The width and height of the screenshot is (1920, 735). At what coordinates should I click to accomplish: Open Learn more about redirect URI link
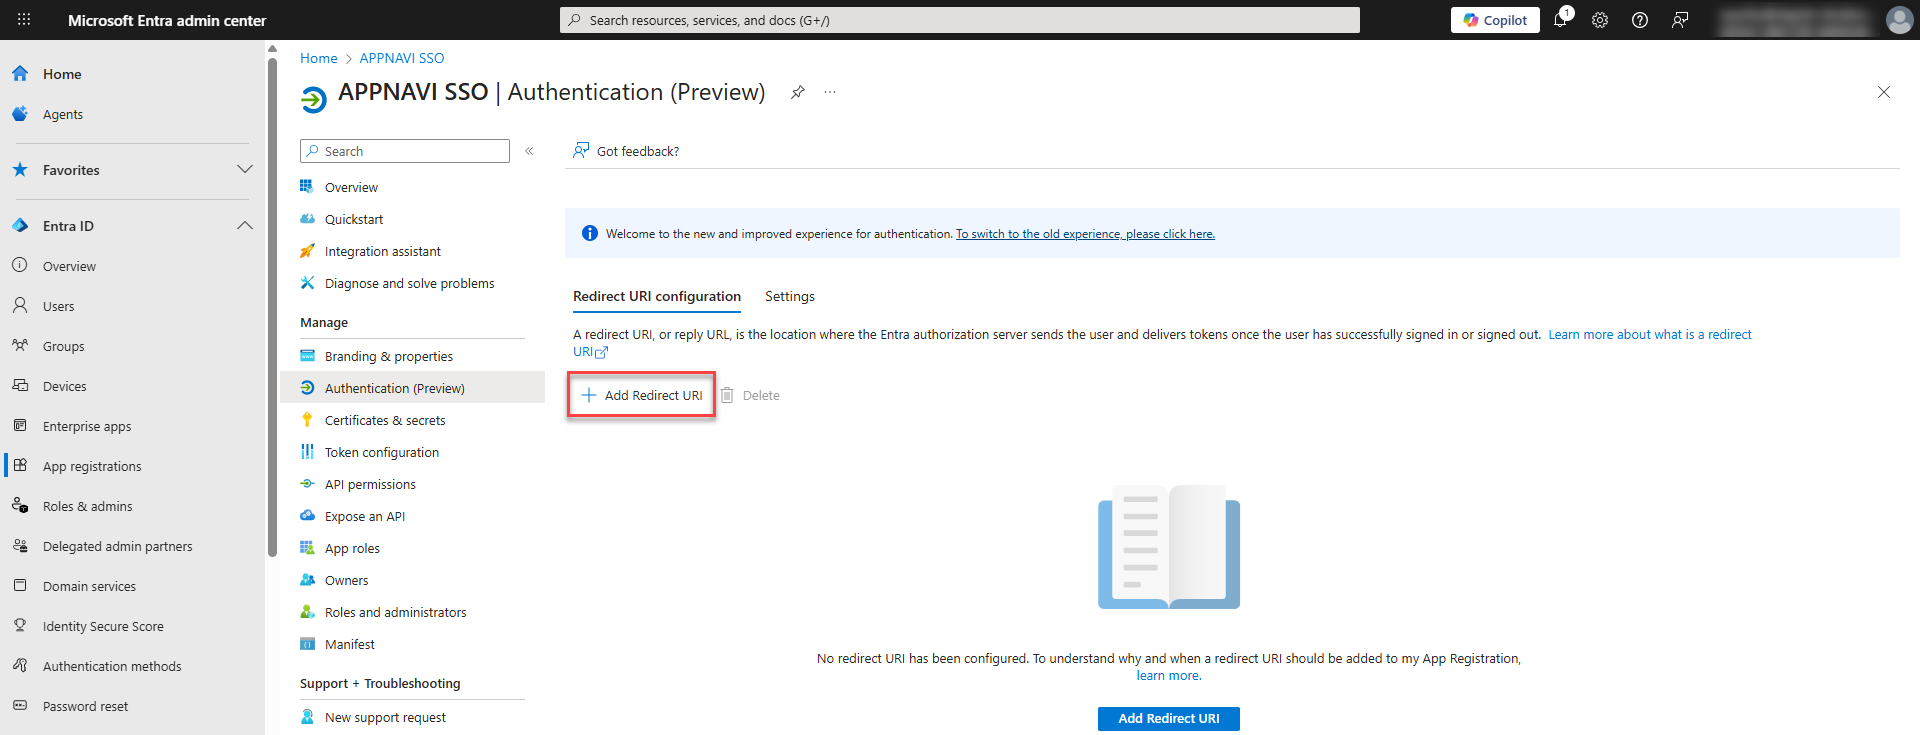click(x=1649, y=335)
